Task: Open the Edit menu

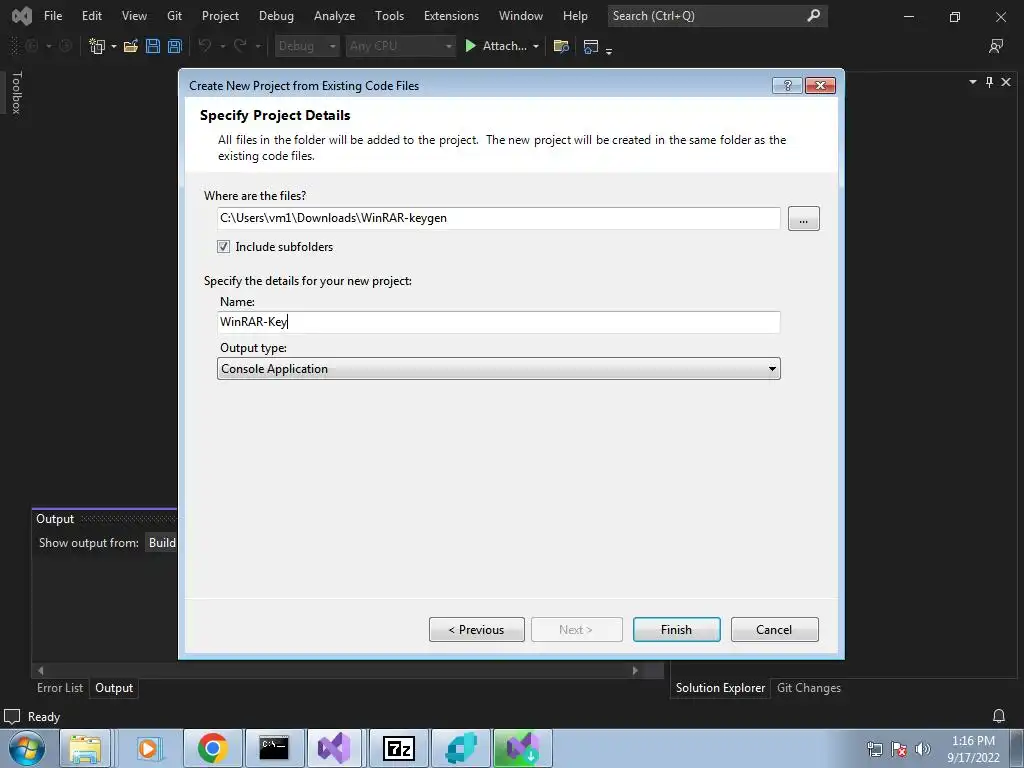Action: pos(91,16)
